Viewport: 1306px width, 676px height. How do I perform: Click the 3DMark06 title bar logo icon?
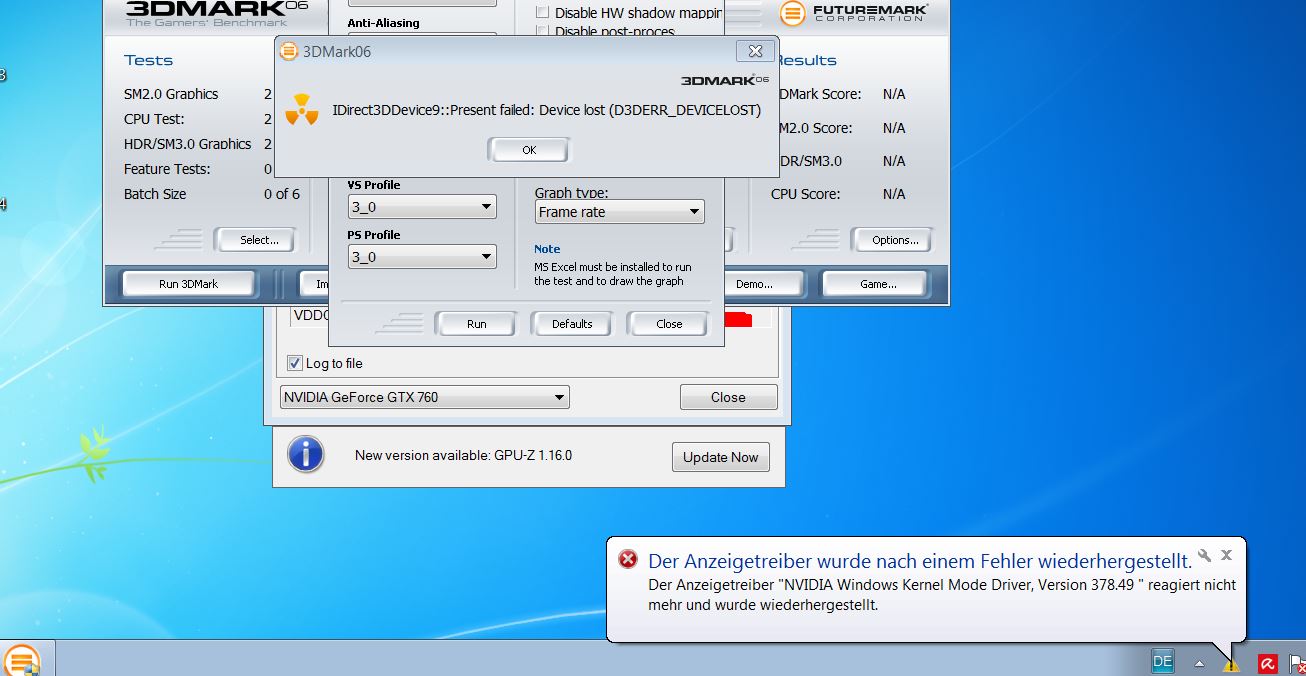[x=289, y=51]
